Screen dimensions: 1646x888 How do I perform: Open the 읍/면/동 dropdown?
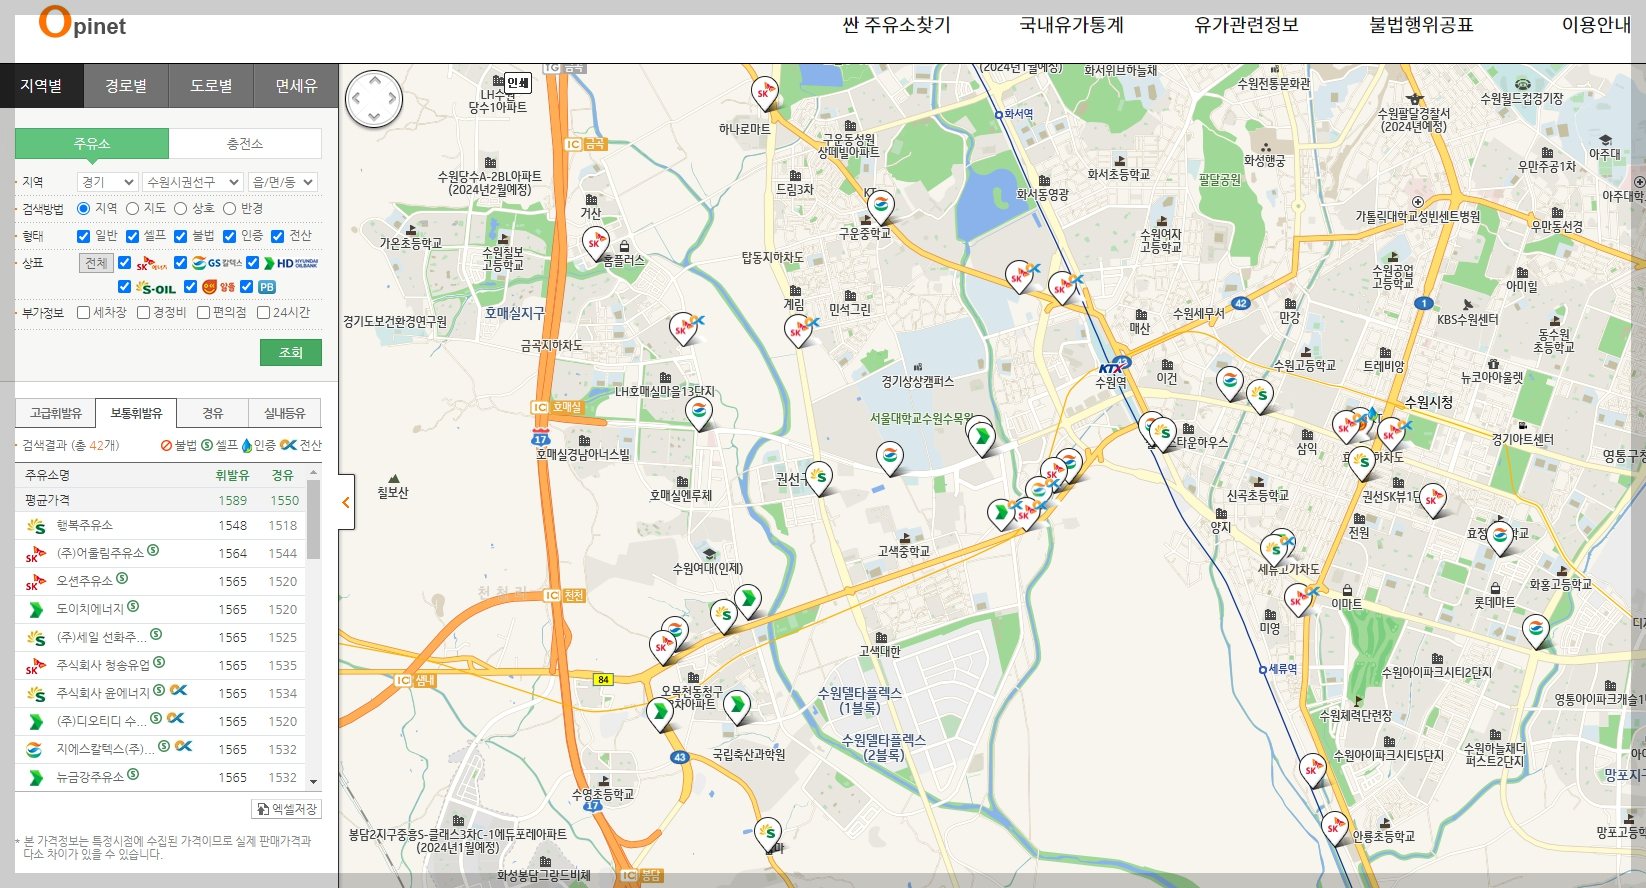click(283, 182)
